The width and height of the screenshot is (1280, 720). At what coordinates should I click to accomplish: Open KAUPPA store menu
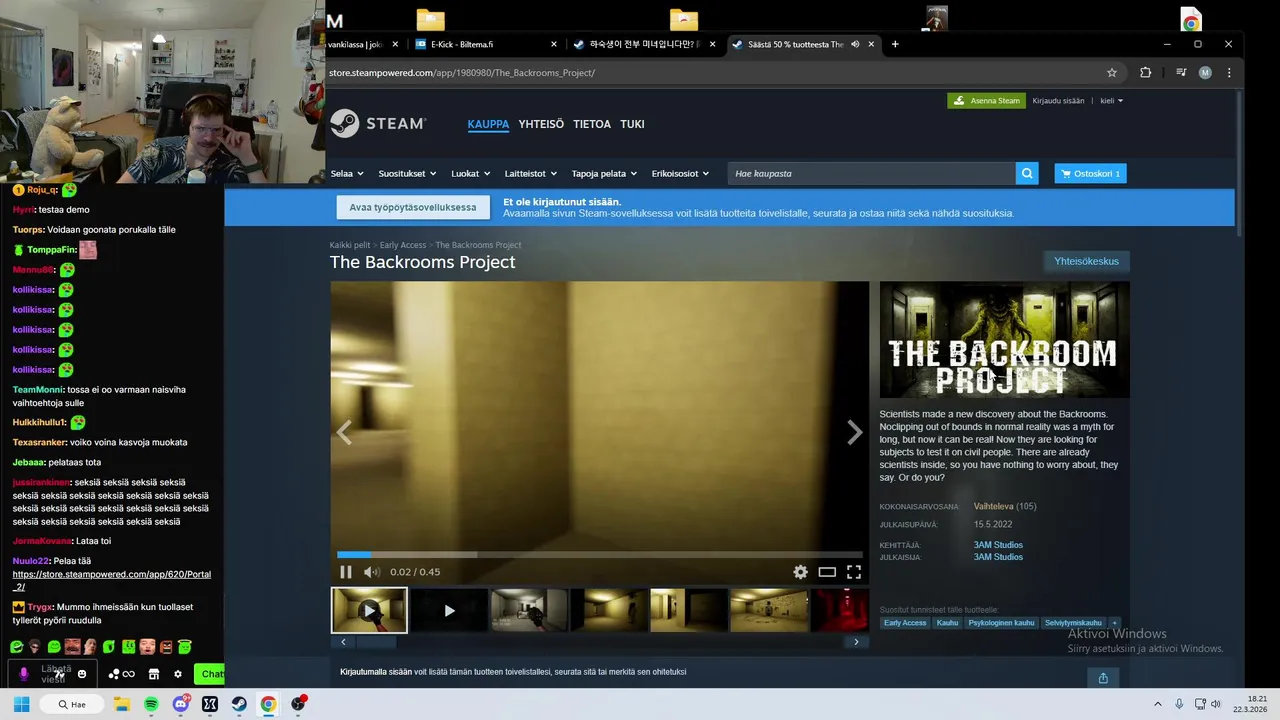coord(488,124)
